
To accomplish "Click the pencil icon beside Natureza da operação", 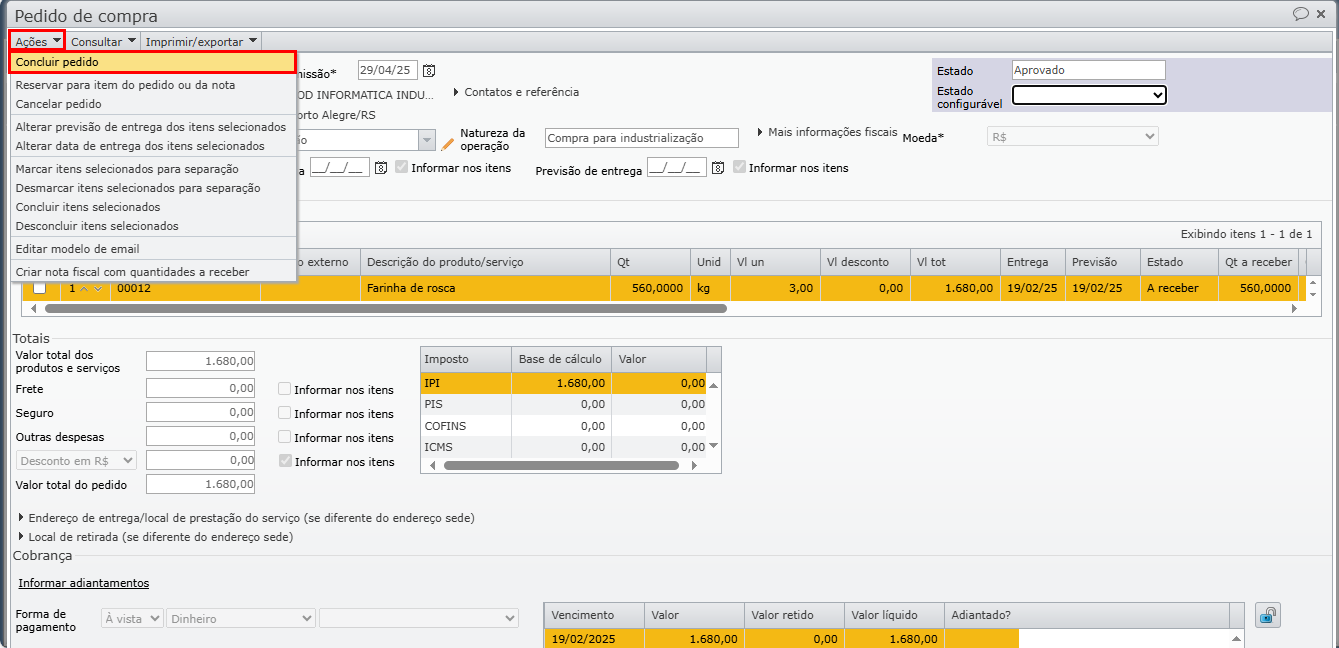I will point(447,143).
